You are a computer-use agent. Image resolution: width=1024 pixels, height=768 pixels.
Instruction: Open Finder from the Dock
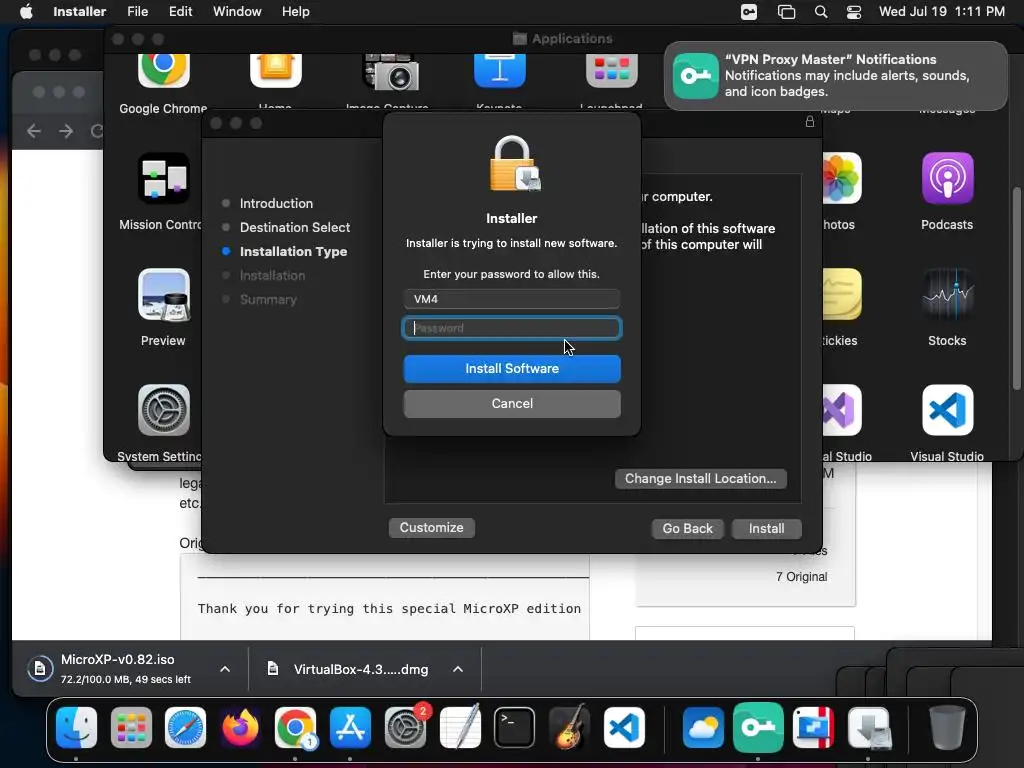point(76,727)
